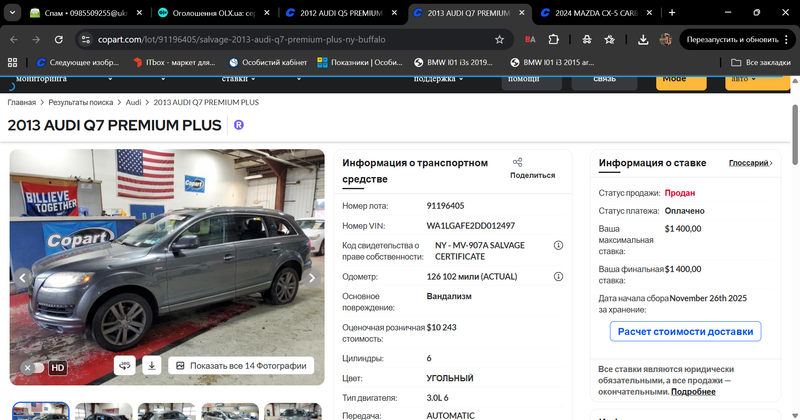
Task: Open the Глоссарий link
Action: pyautogui.click(x=750, y=163)
